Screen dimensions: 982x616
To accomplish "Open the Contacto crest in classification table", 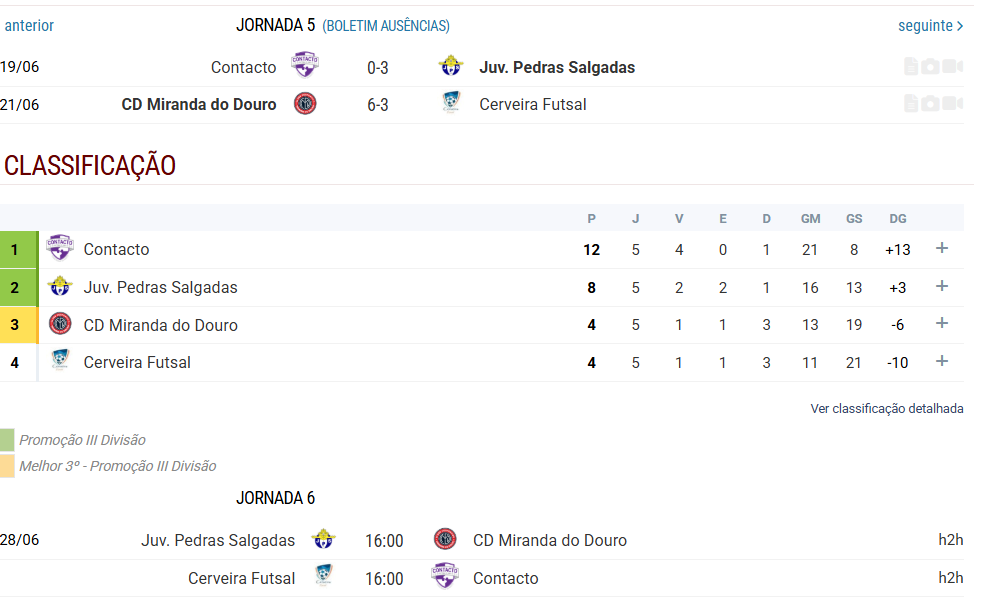I will point(60,247).
